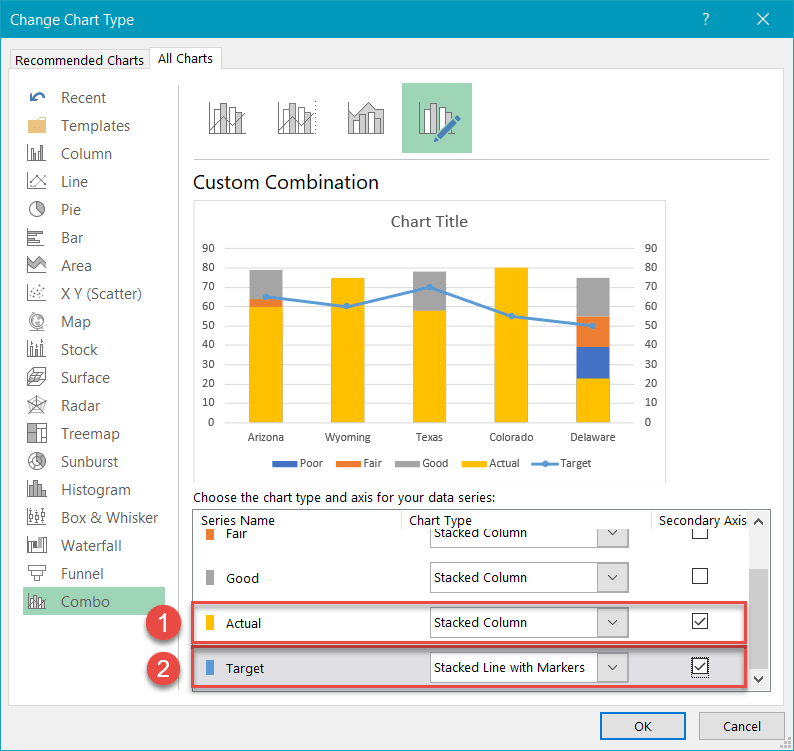The height and width of the screenshot is (751, 794).
Task: Choose the Waterfall chart category
Action: click(90, 546)
